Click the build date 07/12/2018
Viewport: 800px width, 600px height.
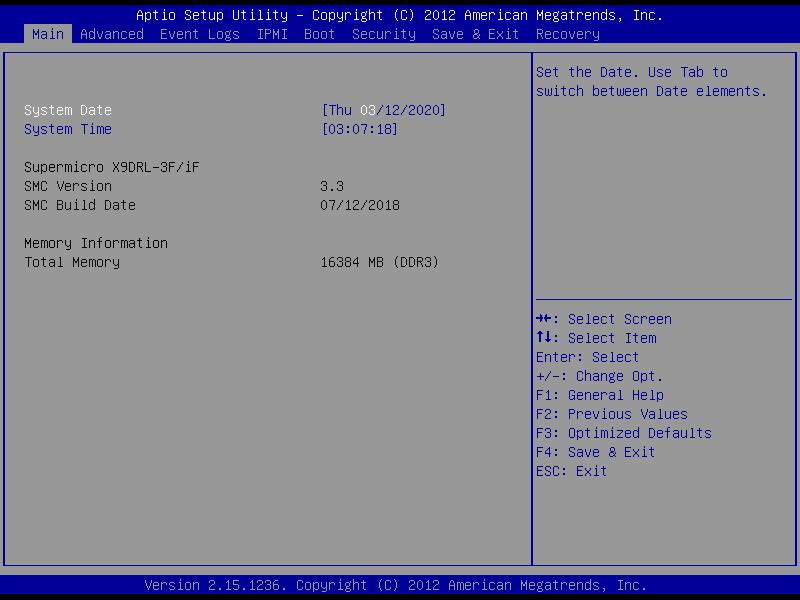pyautogui.click(x=360, y=205)
